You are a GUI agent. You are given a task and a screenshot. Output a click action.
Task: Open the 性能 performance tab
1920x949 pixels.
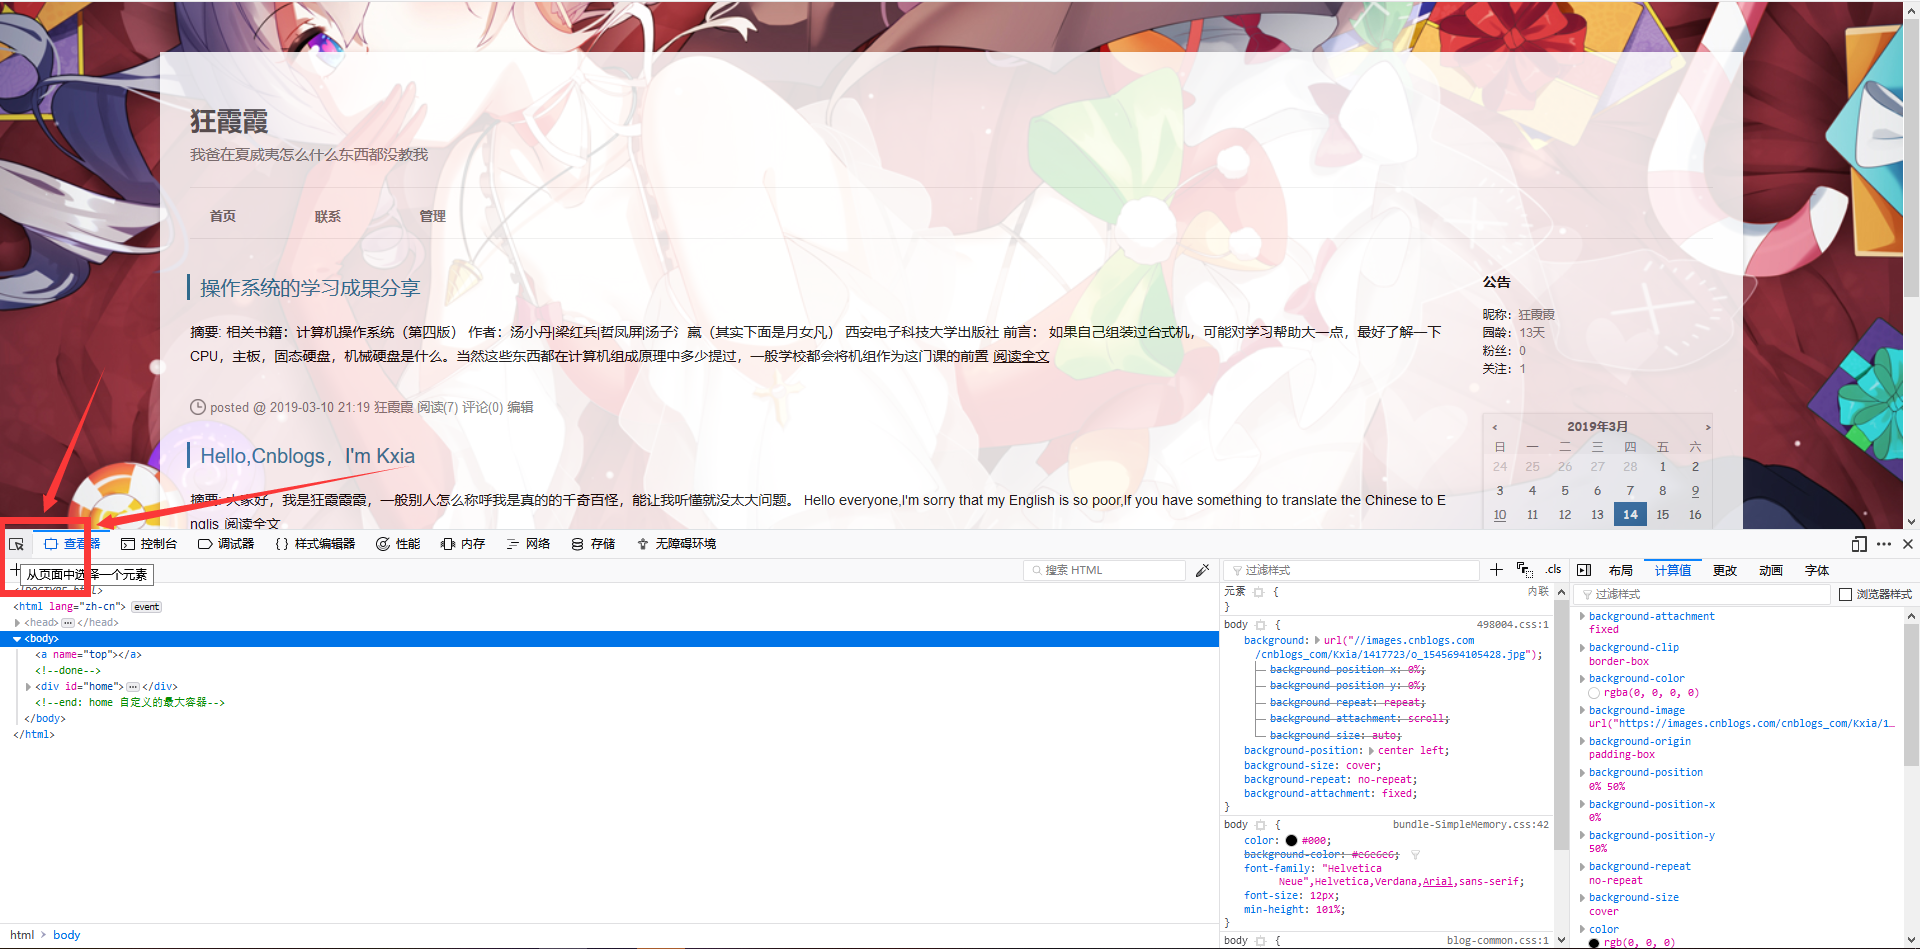coord(398,544)
